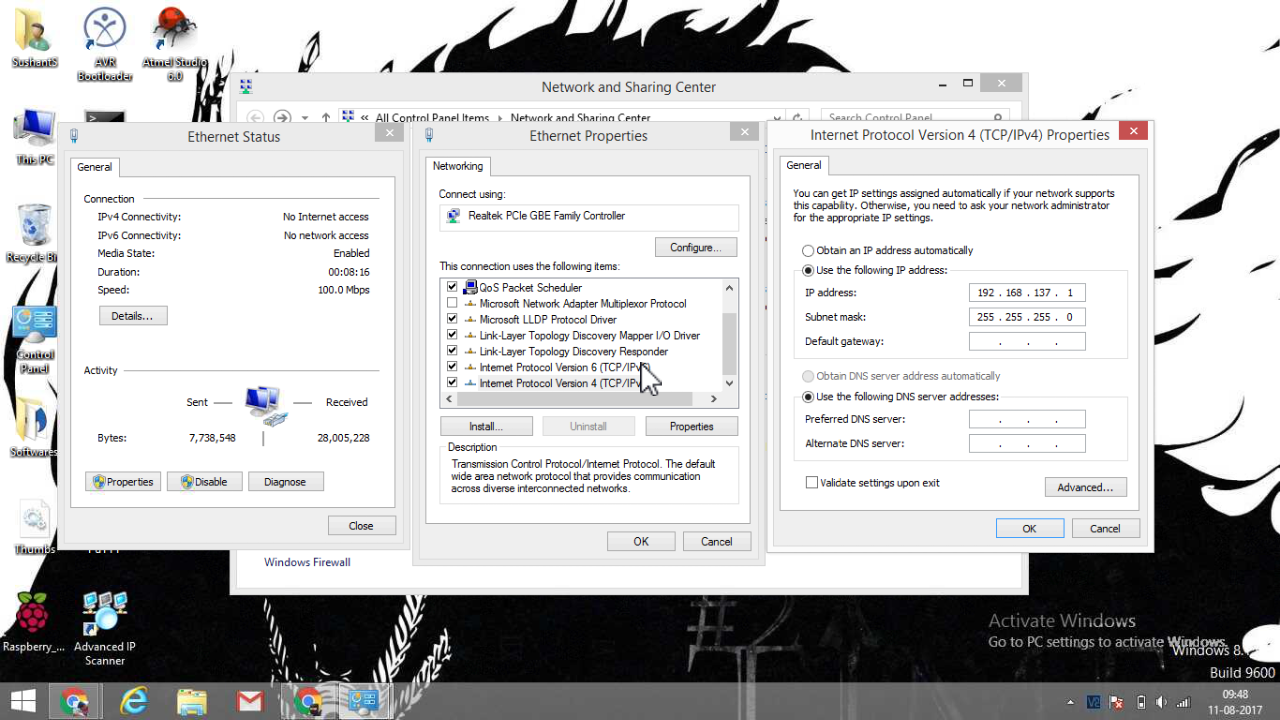This screenshot has height=720, width=1280.
Task: Launch Atmel Studio 6.0
Action: pyautogui.click(x=172, y=25)
